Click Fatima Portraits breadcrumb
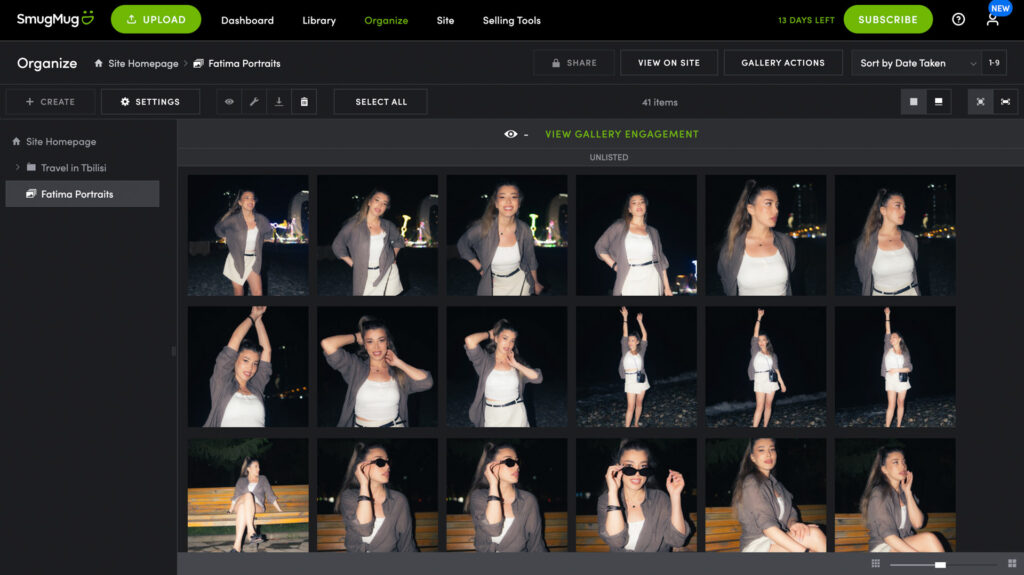The width and height of the screenshot is (1024, 575). [244, 63]
